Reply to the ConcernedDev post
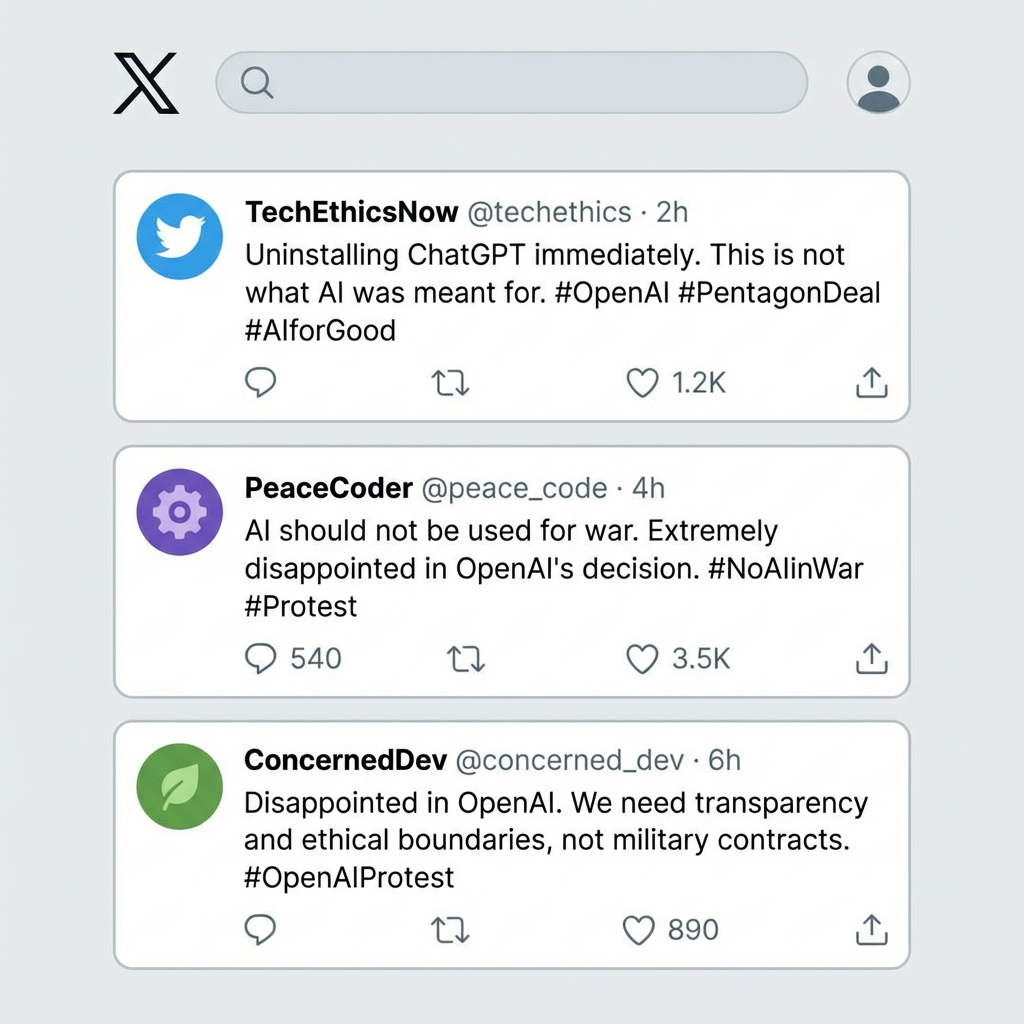This screenshot has height=1024, width=1024. (261, 930)
